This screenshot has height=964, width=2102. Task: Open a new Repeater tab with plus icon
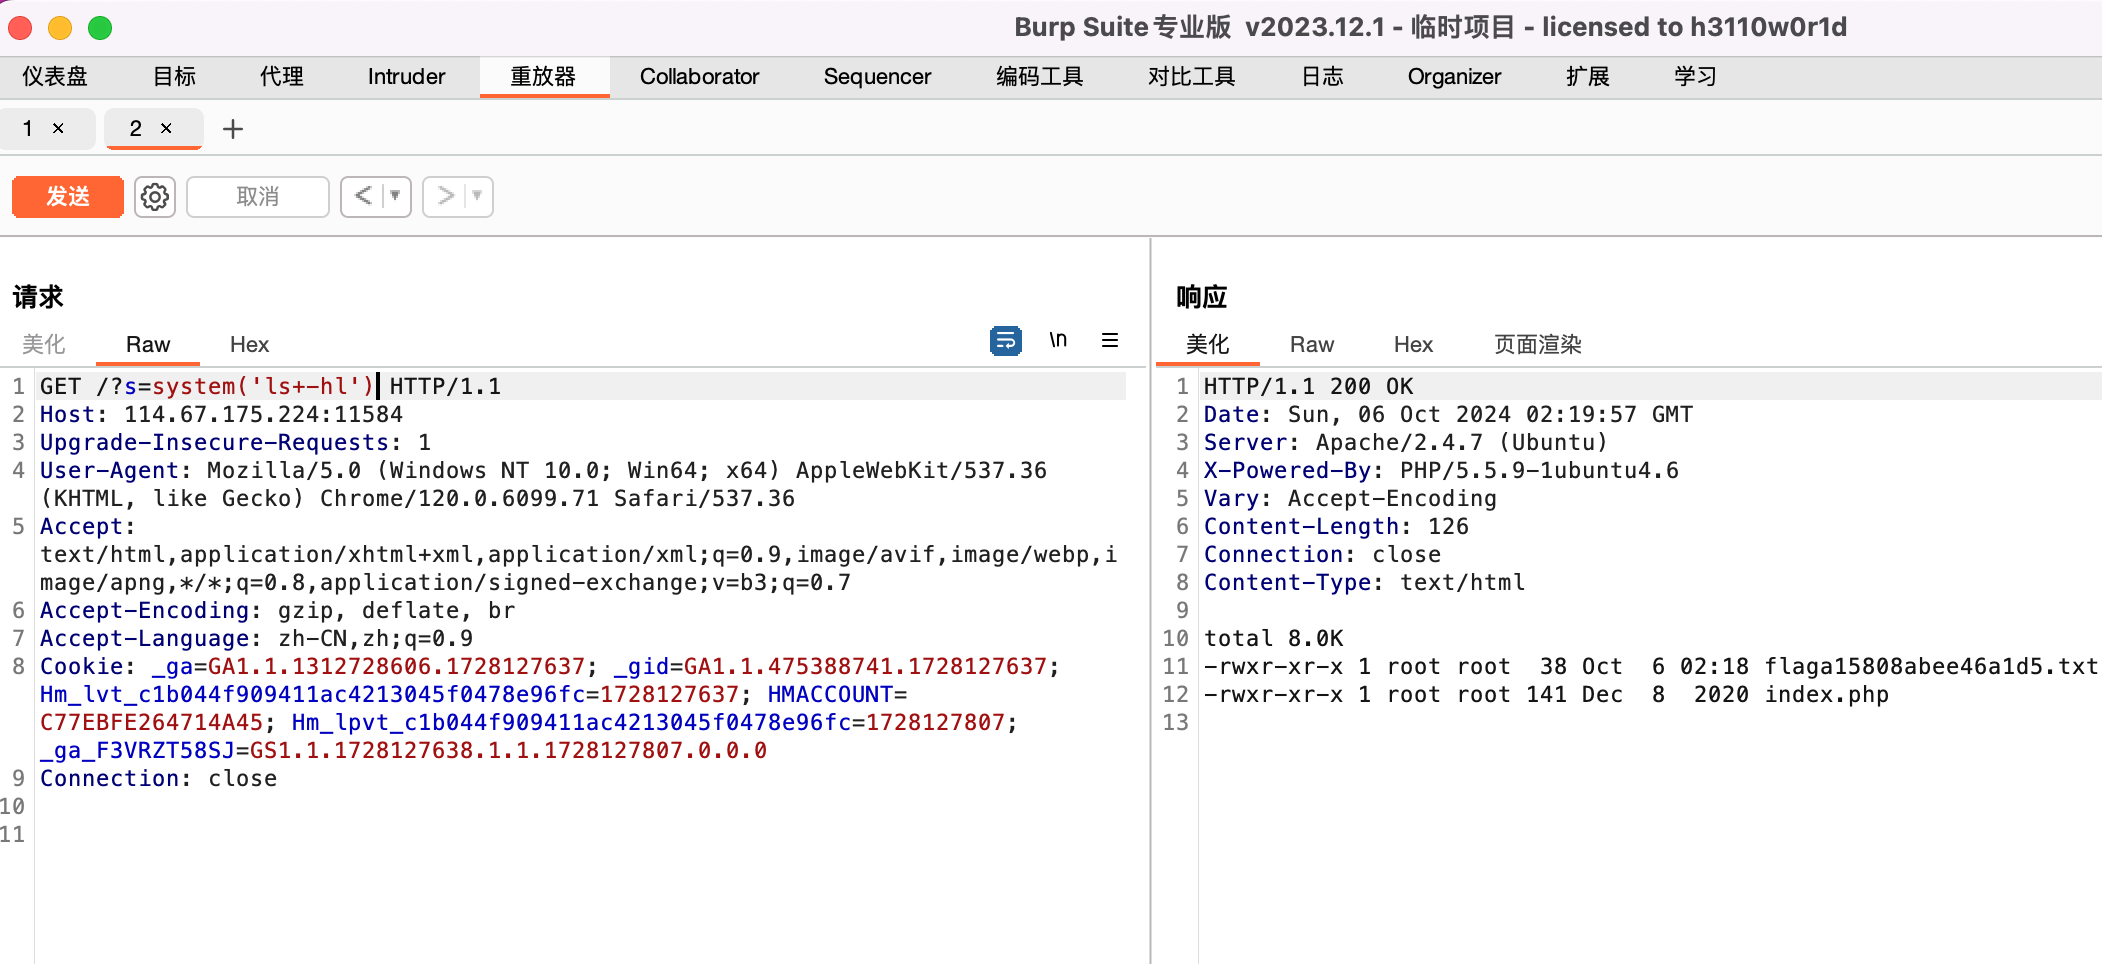[233, 128]
